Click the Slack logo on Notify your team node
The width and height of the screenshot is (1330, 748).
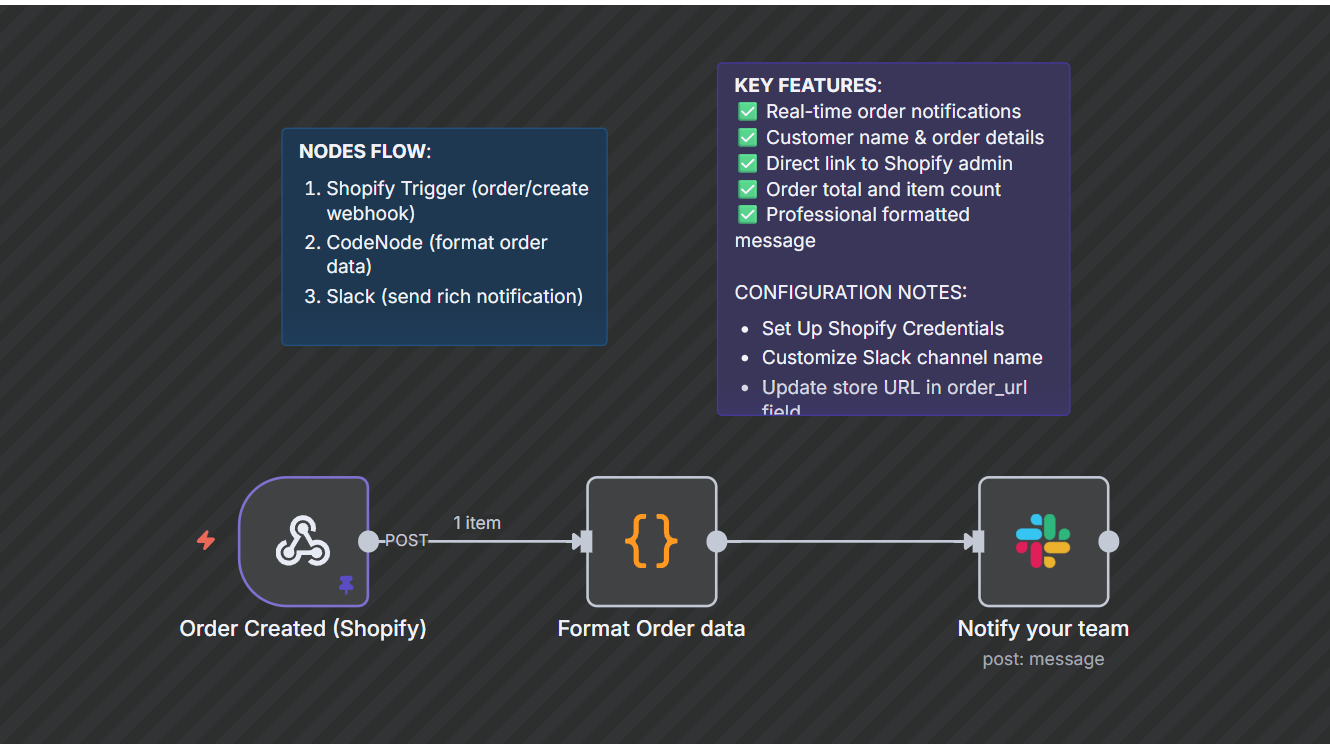coord(1043,541)
